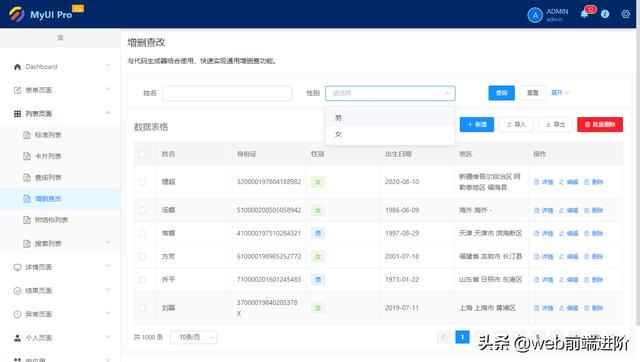Click the info circle icon in header
640x362 pixels.
point(605,14)
